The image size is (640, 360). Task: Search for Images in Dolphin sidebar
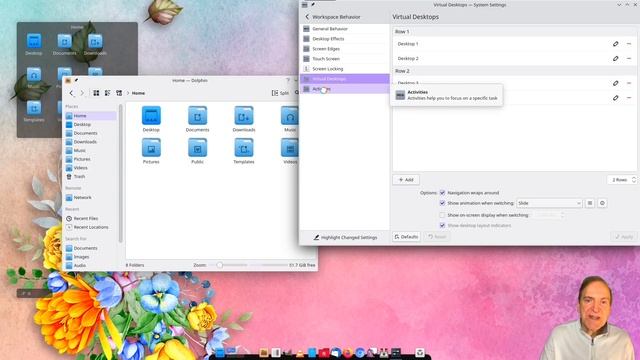coord(91,257)
